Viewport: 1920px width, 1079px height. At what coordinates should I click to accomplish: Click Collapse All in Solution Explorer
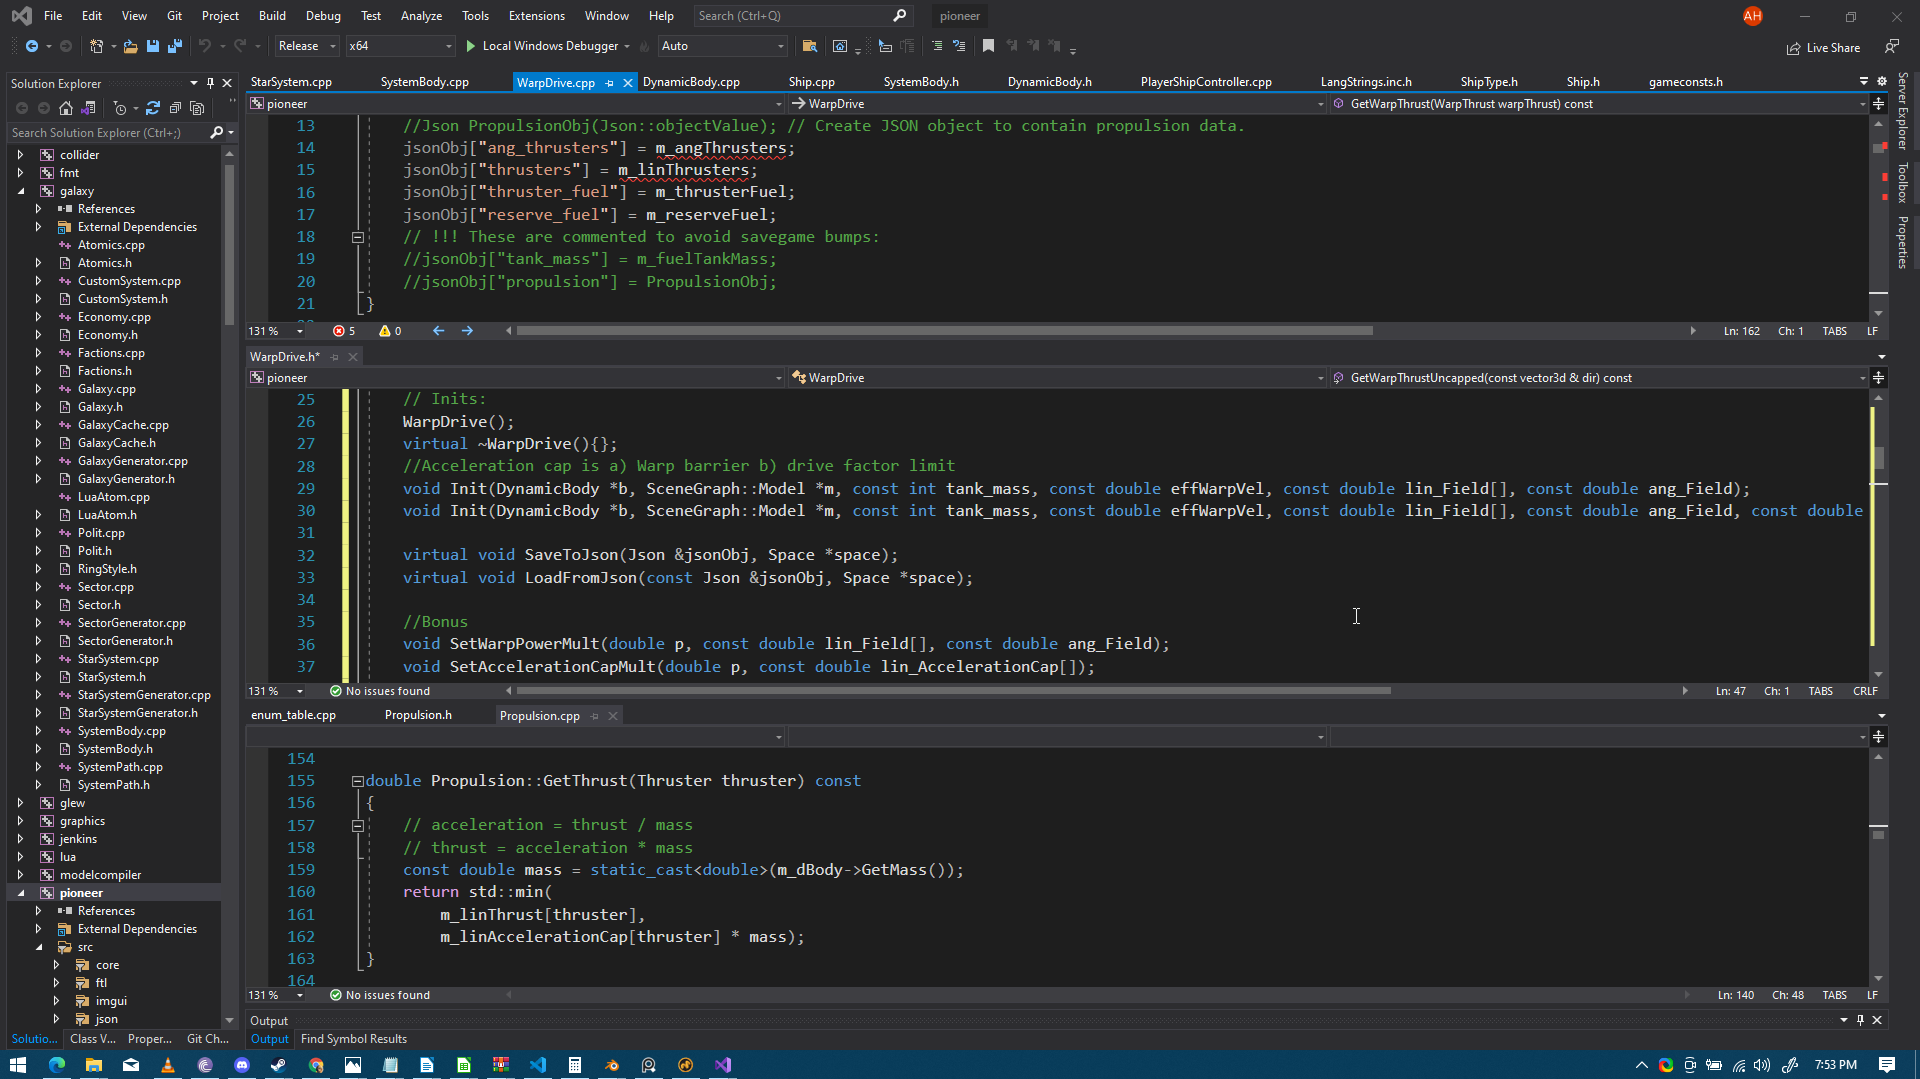[175, 108]
